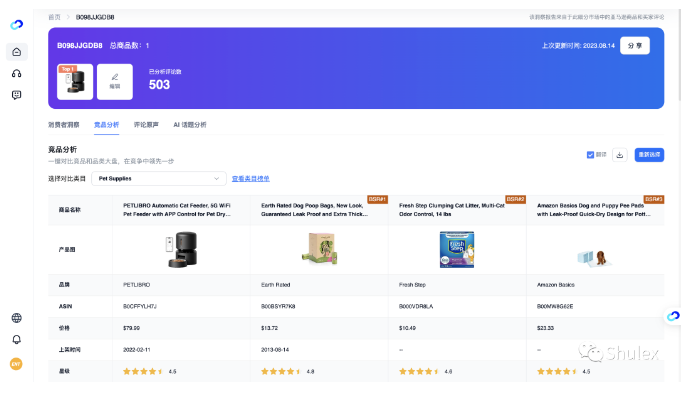Click the pencil edit tile in the banner

(x=115, y=82)
